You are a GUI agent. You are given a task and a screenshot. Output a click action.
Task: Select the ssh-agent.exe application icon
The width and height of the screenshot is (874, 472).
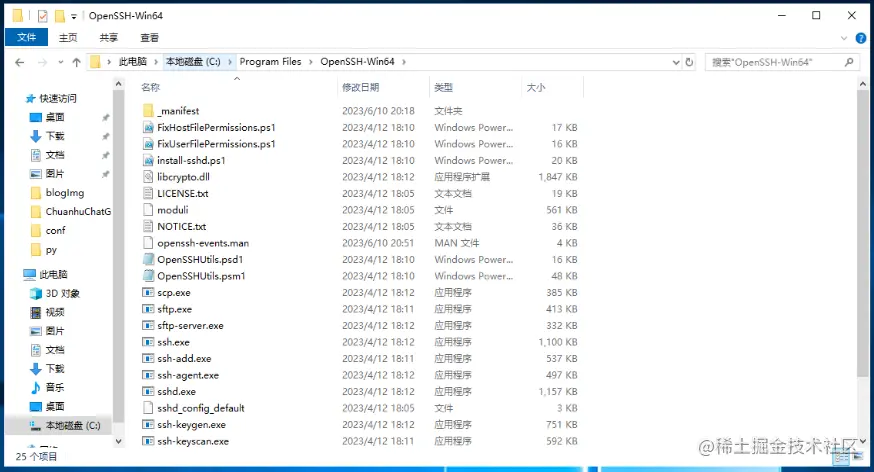148,375
